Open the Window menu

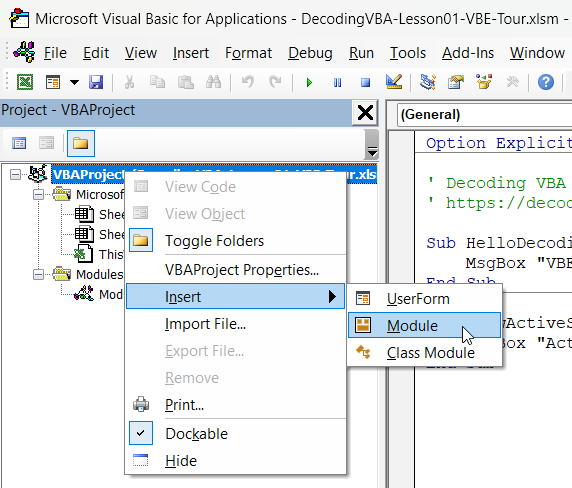coord(537,53)
